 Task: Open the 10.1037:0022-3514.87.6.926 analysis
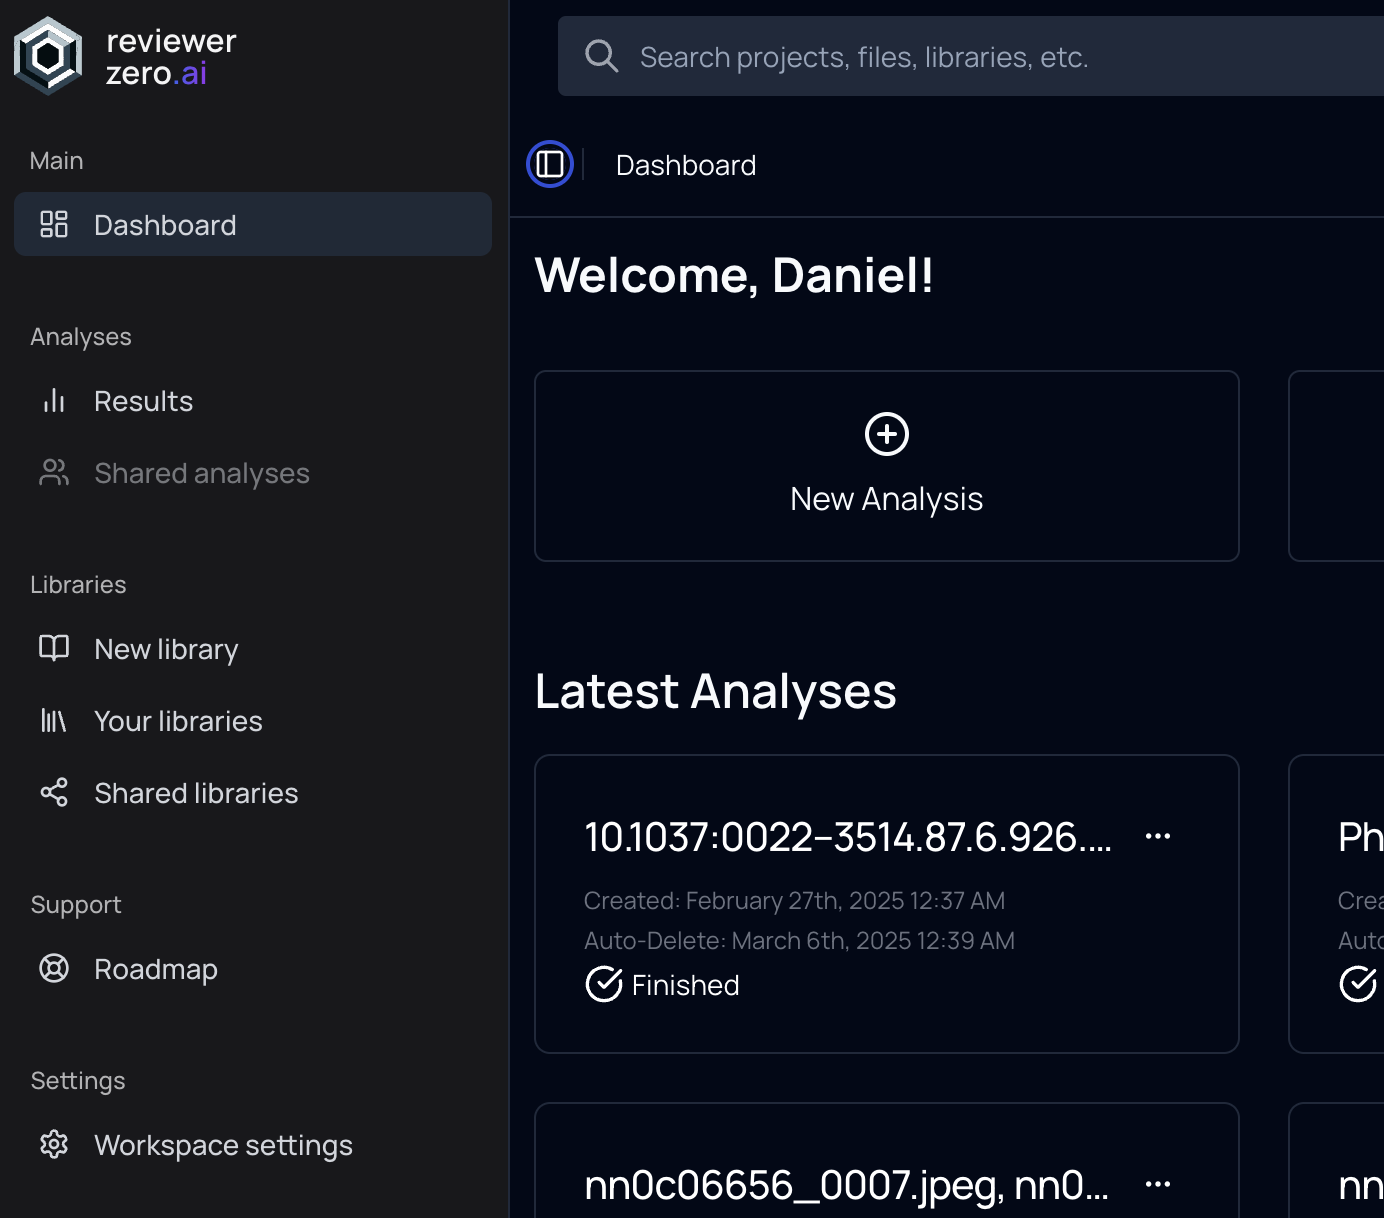tap(848, 838)
